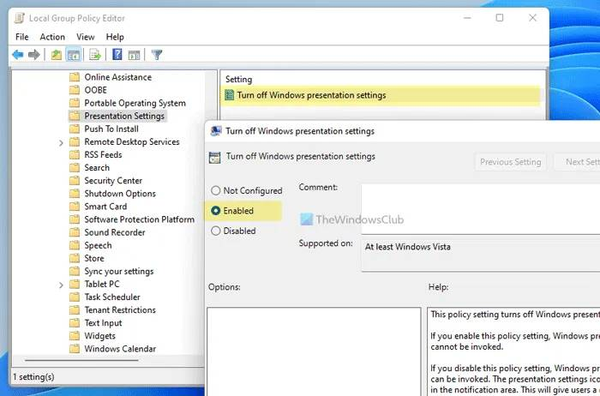Click inside the empty Options box
The height and width of the screenshot is (396, 600).
314,352
